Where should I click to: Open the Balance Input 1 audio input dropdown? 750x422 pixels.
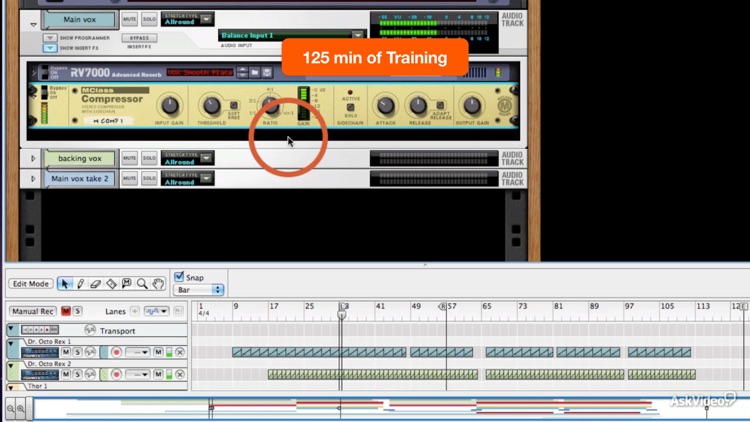tap(357, 35)
